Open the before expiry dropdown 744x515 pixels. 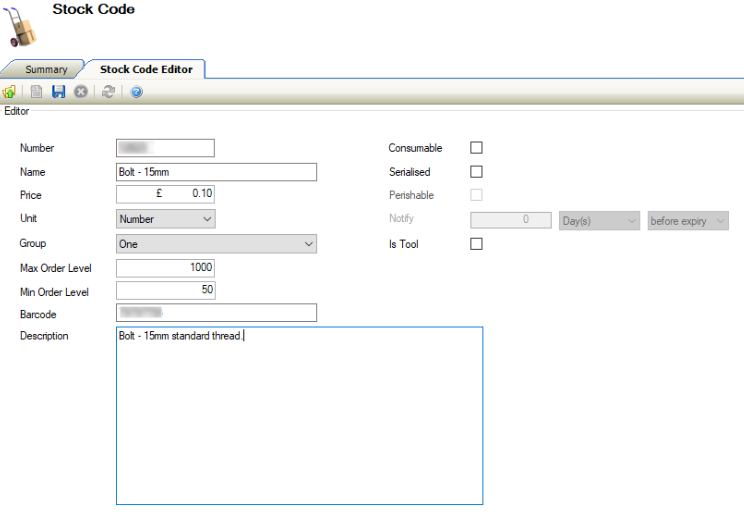point(688,221)
